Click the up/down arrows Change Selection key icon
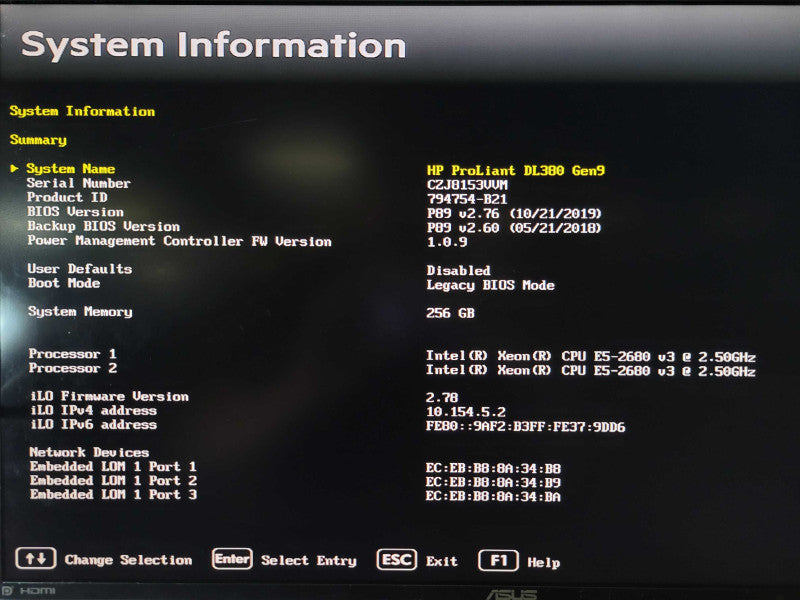Image resolution: width=800 pixels, height=600 pixels. pos(36,558)
